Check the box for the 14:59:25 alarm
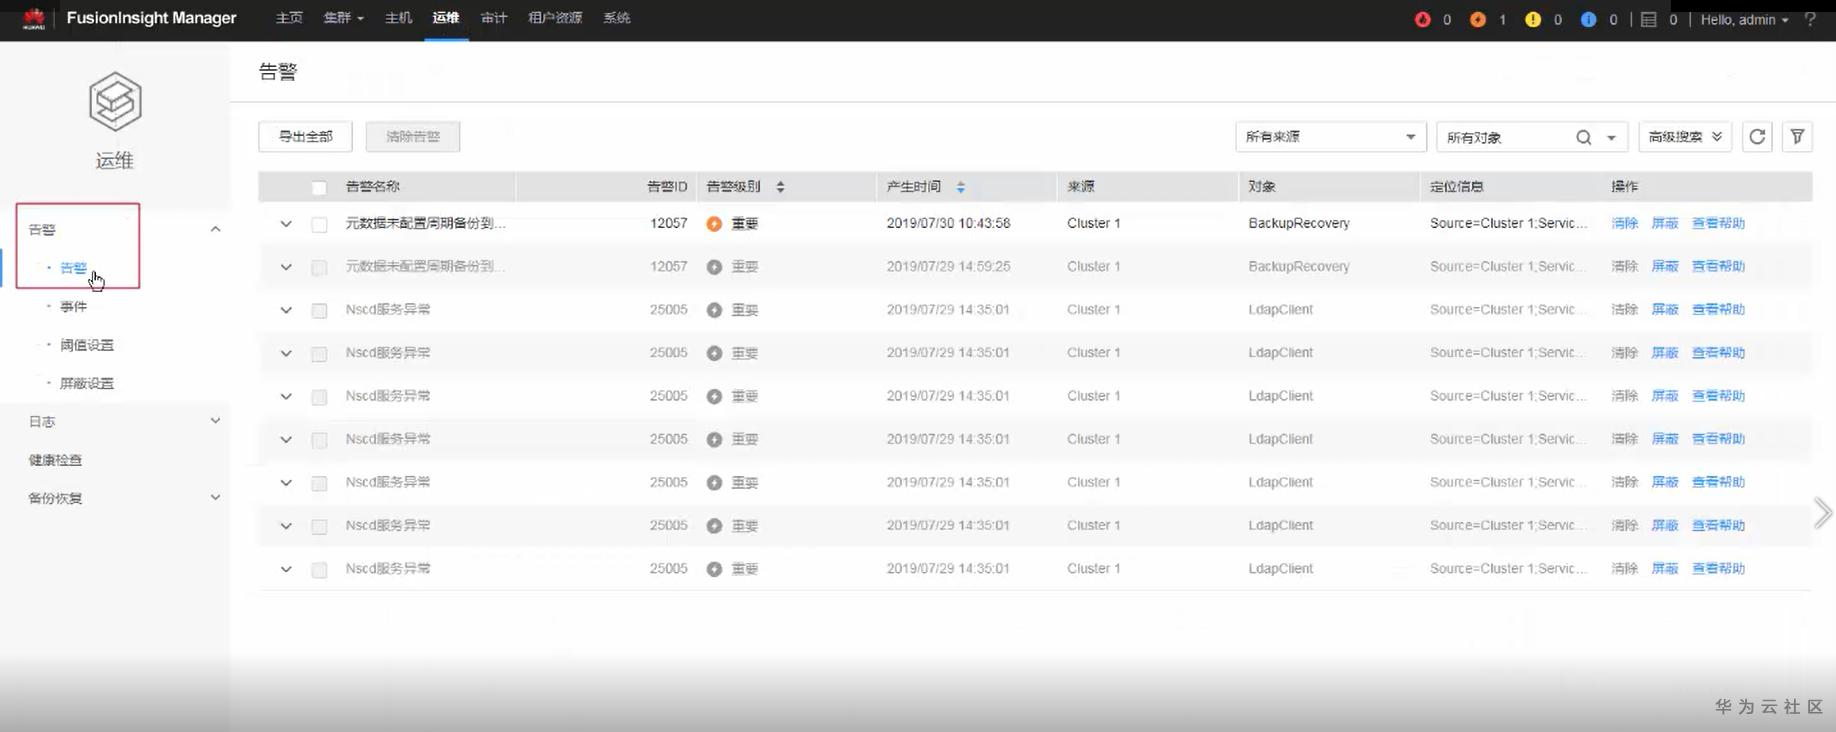 coord(319,268)
